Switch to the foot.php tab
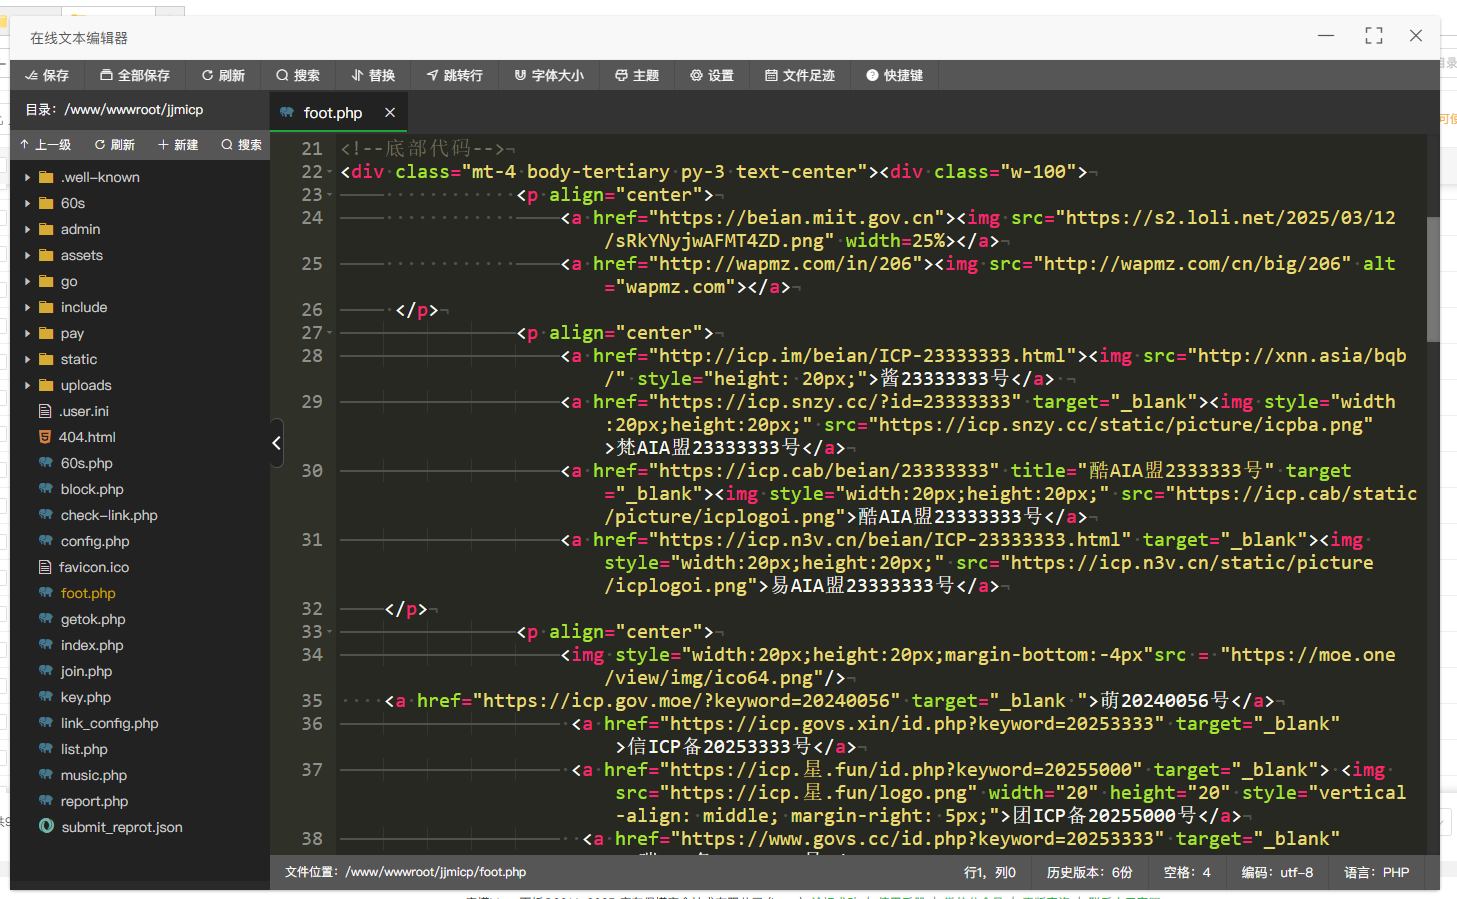Image resolution: width=1457 pixels, height=899 pixels. pyautogui.click(x=333, y=113)
